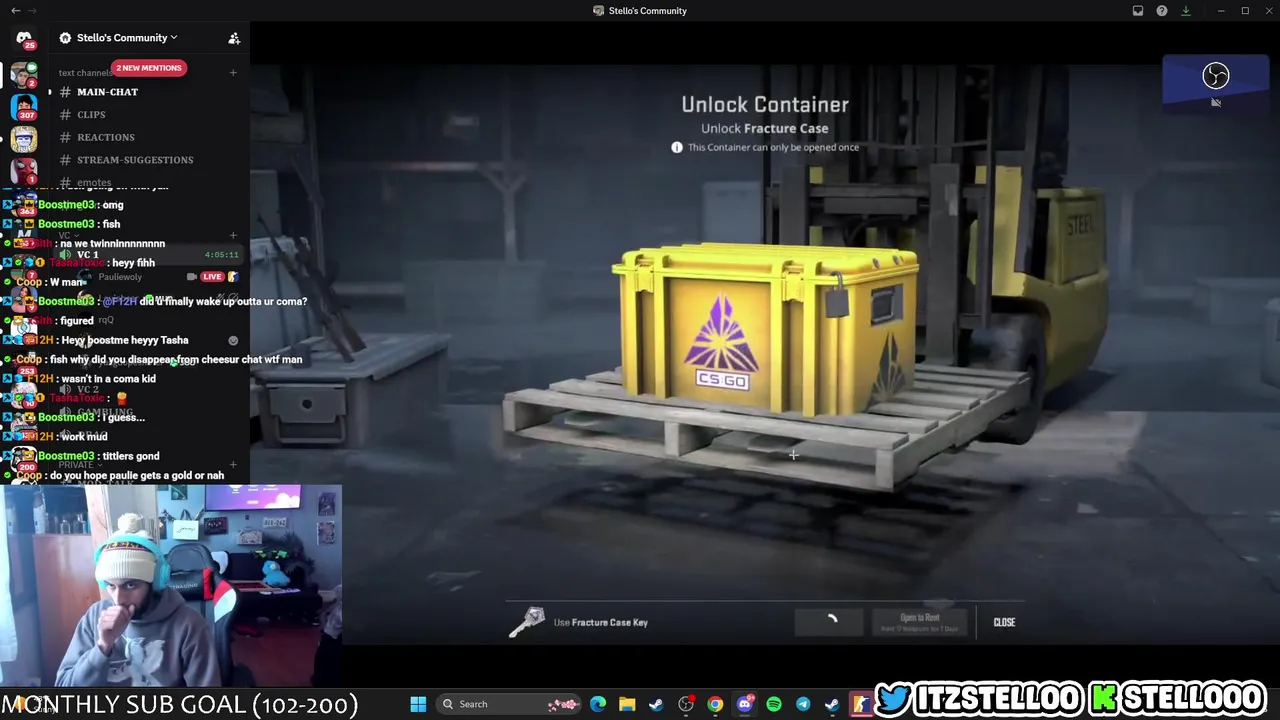Add a text channel with plus icon
Screen dimensions: 1280x720
pyautogui.click(x=233, y=72)
